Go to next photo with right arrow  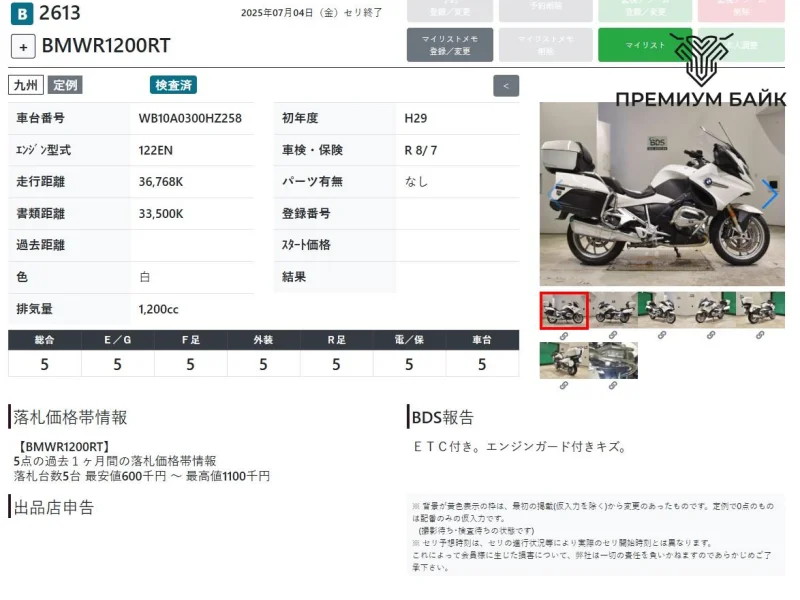(769, 195)
